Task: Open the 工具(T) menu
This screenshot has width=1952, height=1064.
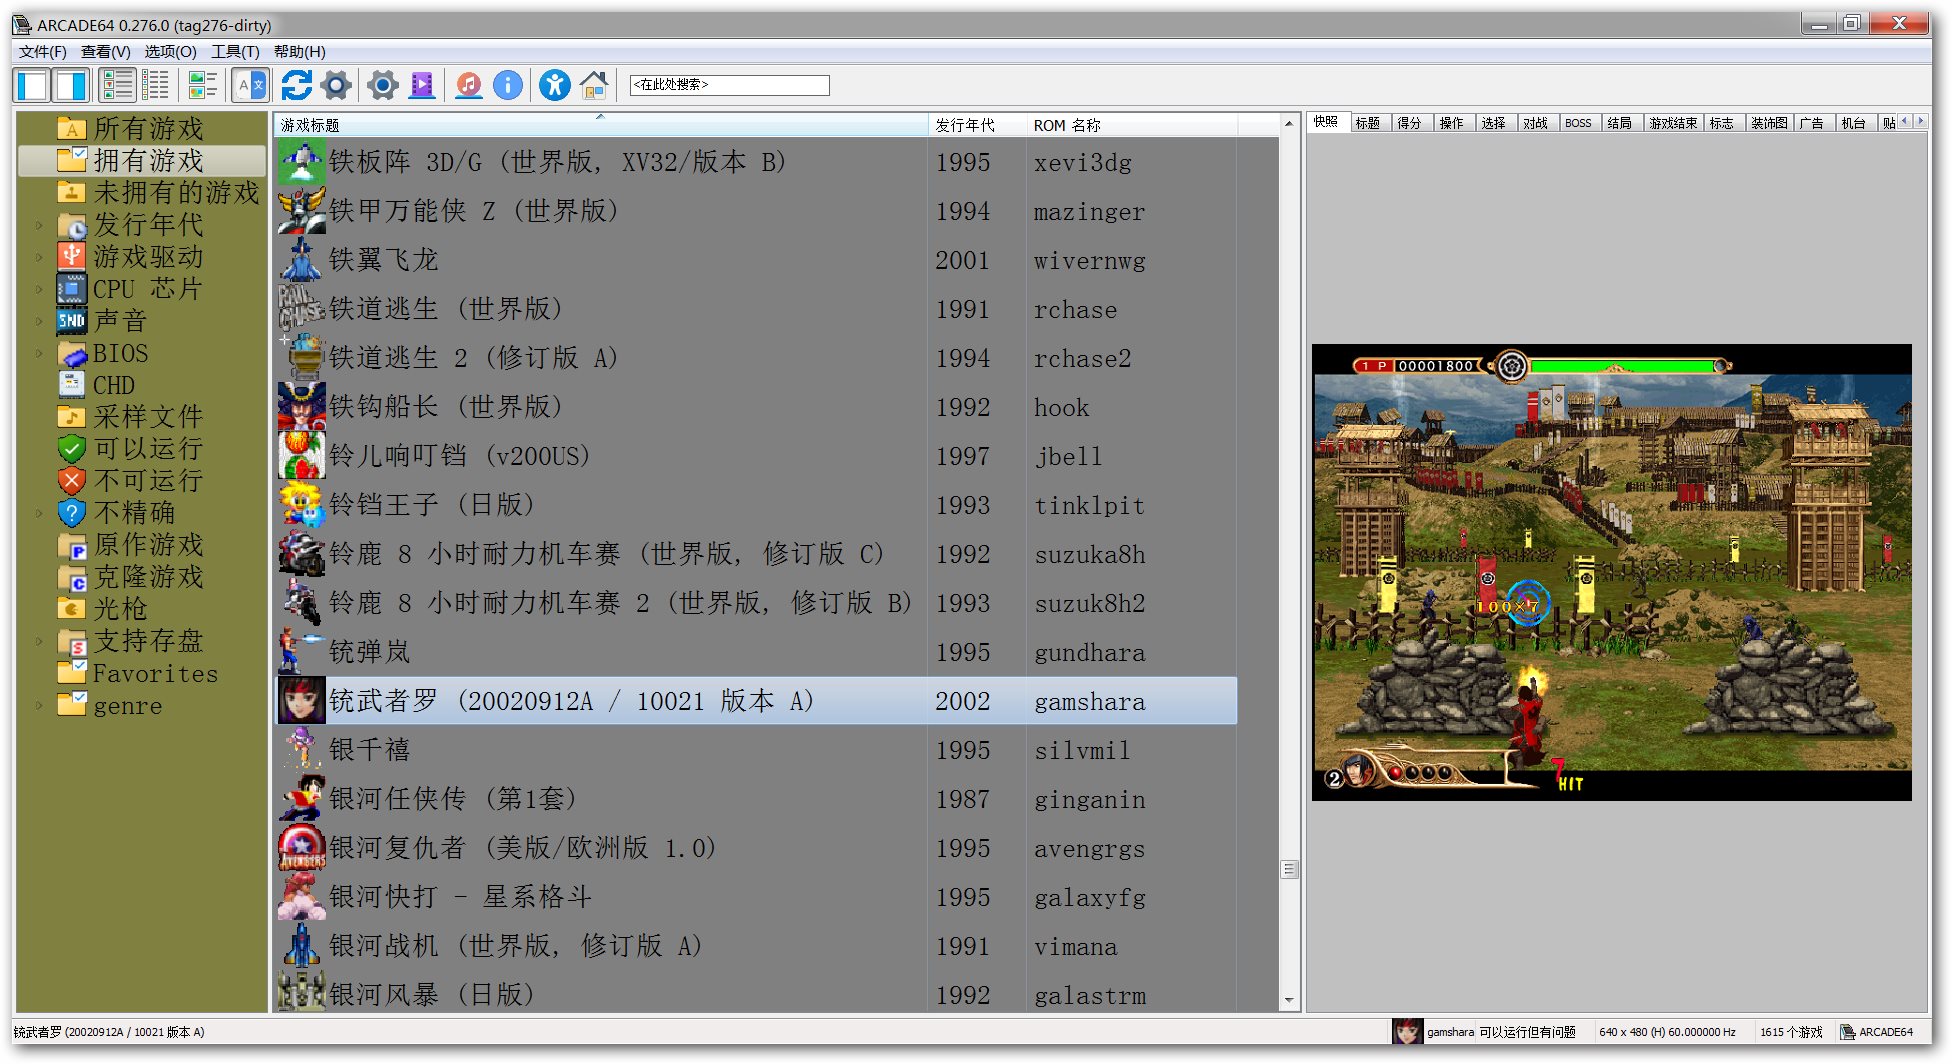Action: [x=235, y=52]
